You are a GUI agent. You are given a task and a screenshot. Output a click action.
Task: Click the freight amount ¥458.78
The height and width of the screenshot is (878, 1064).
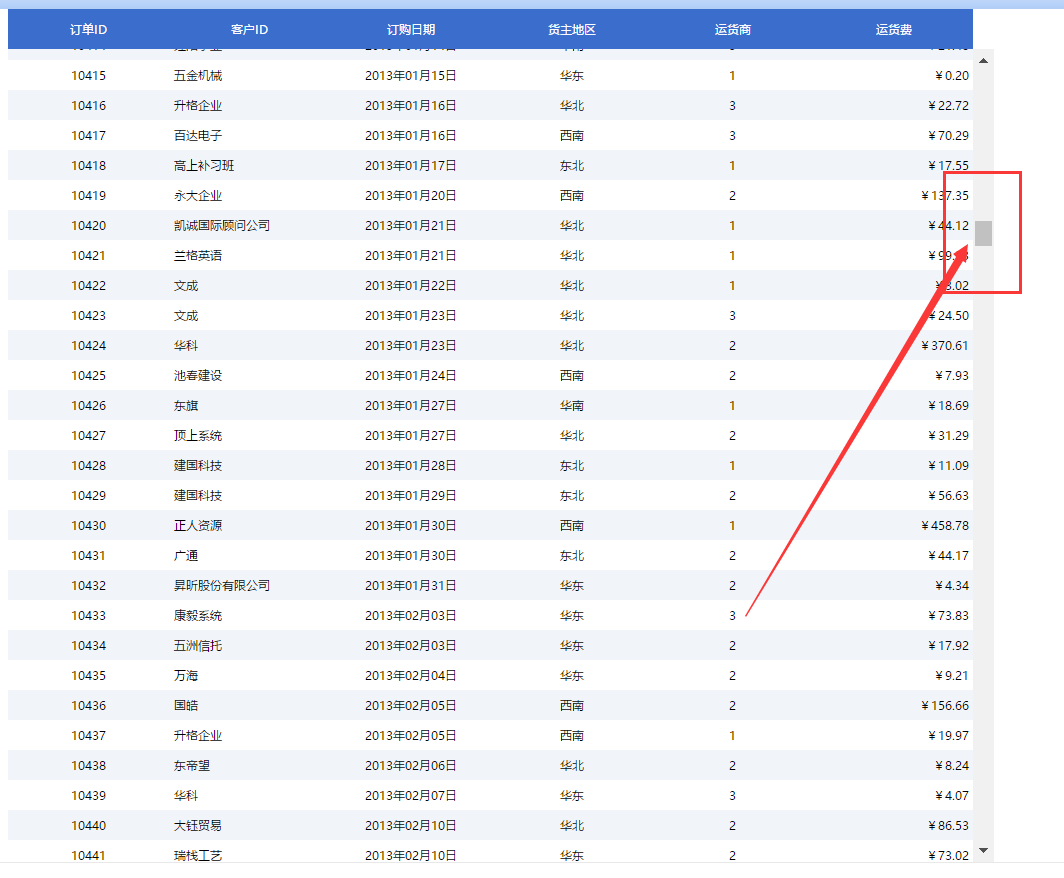pyautogui.click(x=944, y=526)
